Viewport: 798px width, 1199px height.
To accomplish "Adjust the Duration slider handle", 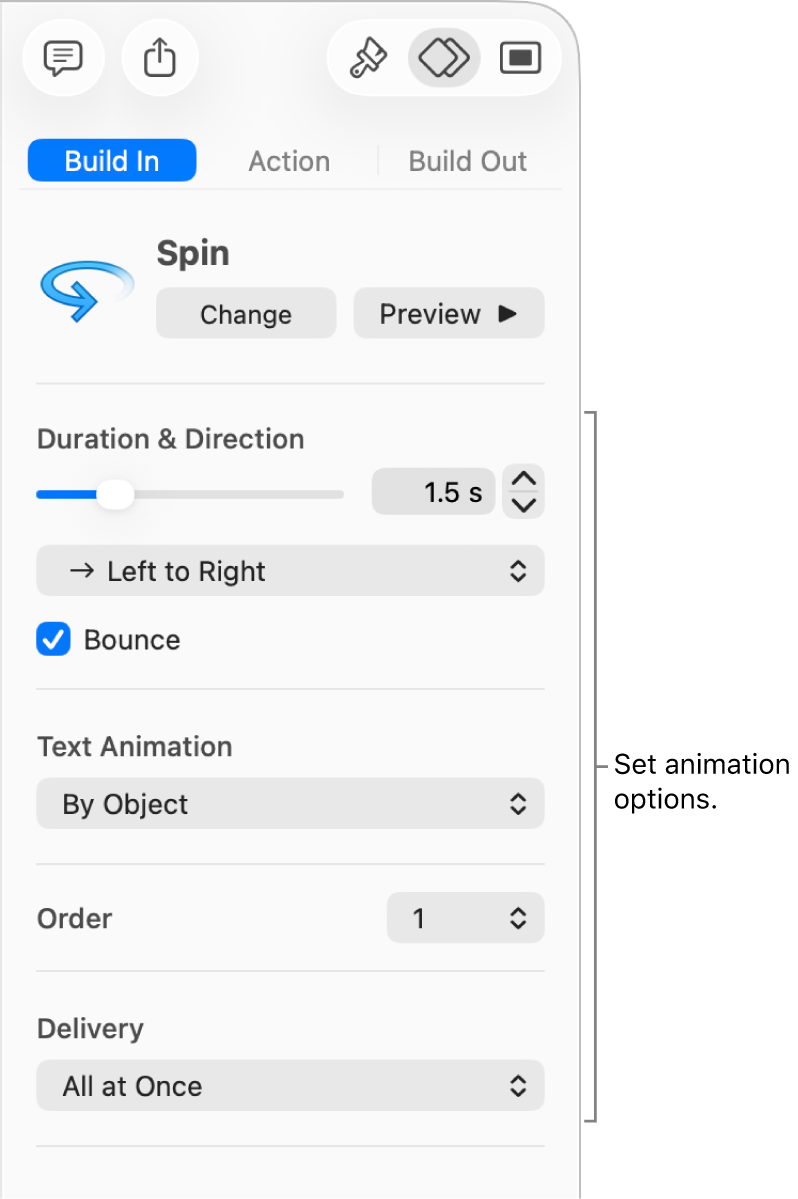I will point(116,493).
